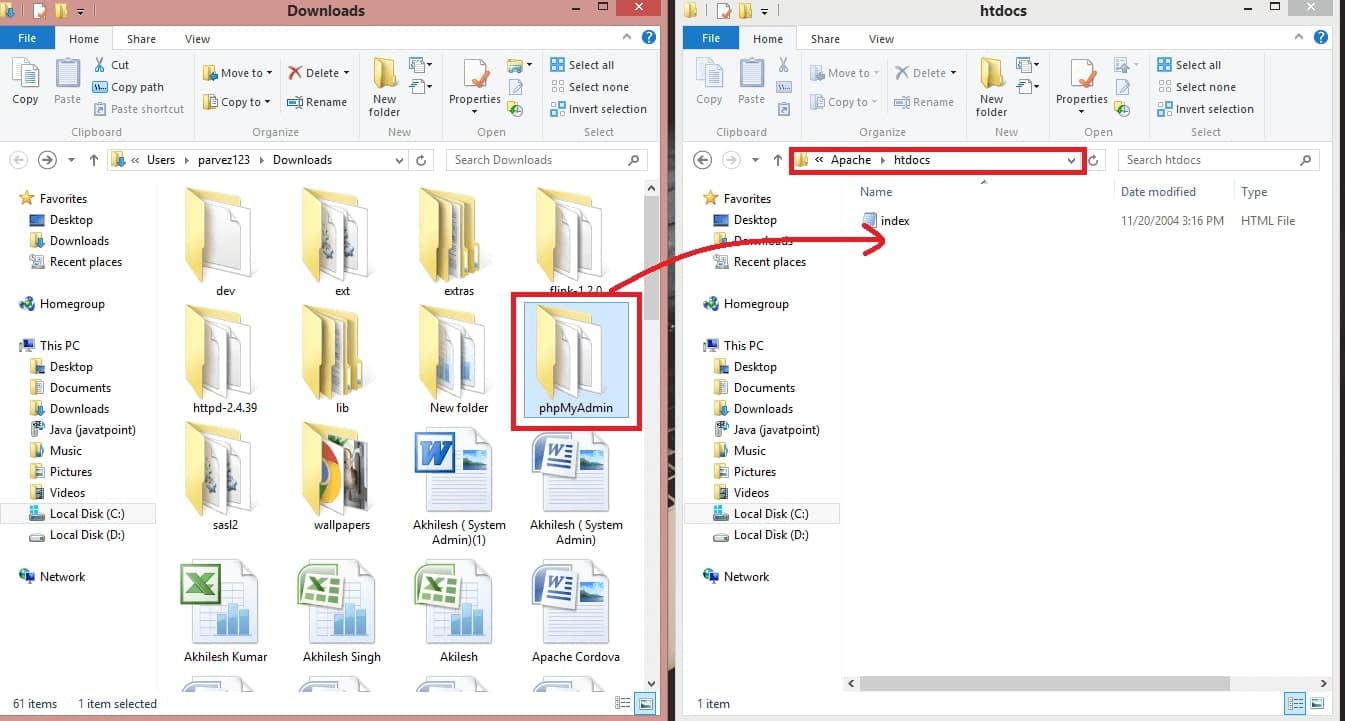
Task: Click New folder in the htdocs window ribbon
Action: click(992, 87)
